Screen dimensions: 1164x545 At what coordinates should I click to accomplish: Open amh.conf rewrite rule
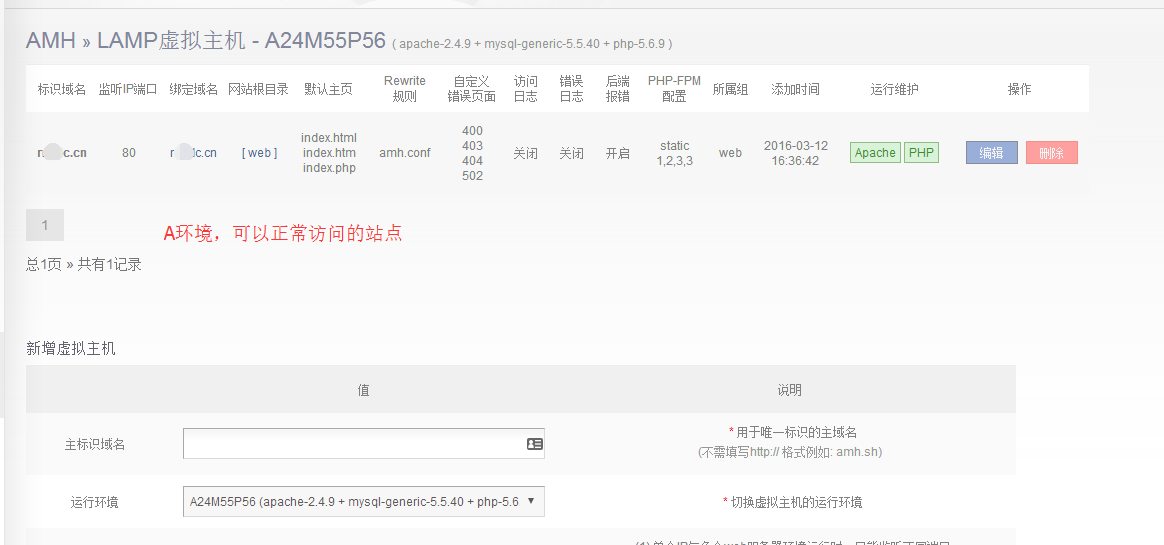click(405, 153)
